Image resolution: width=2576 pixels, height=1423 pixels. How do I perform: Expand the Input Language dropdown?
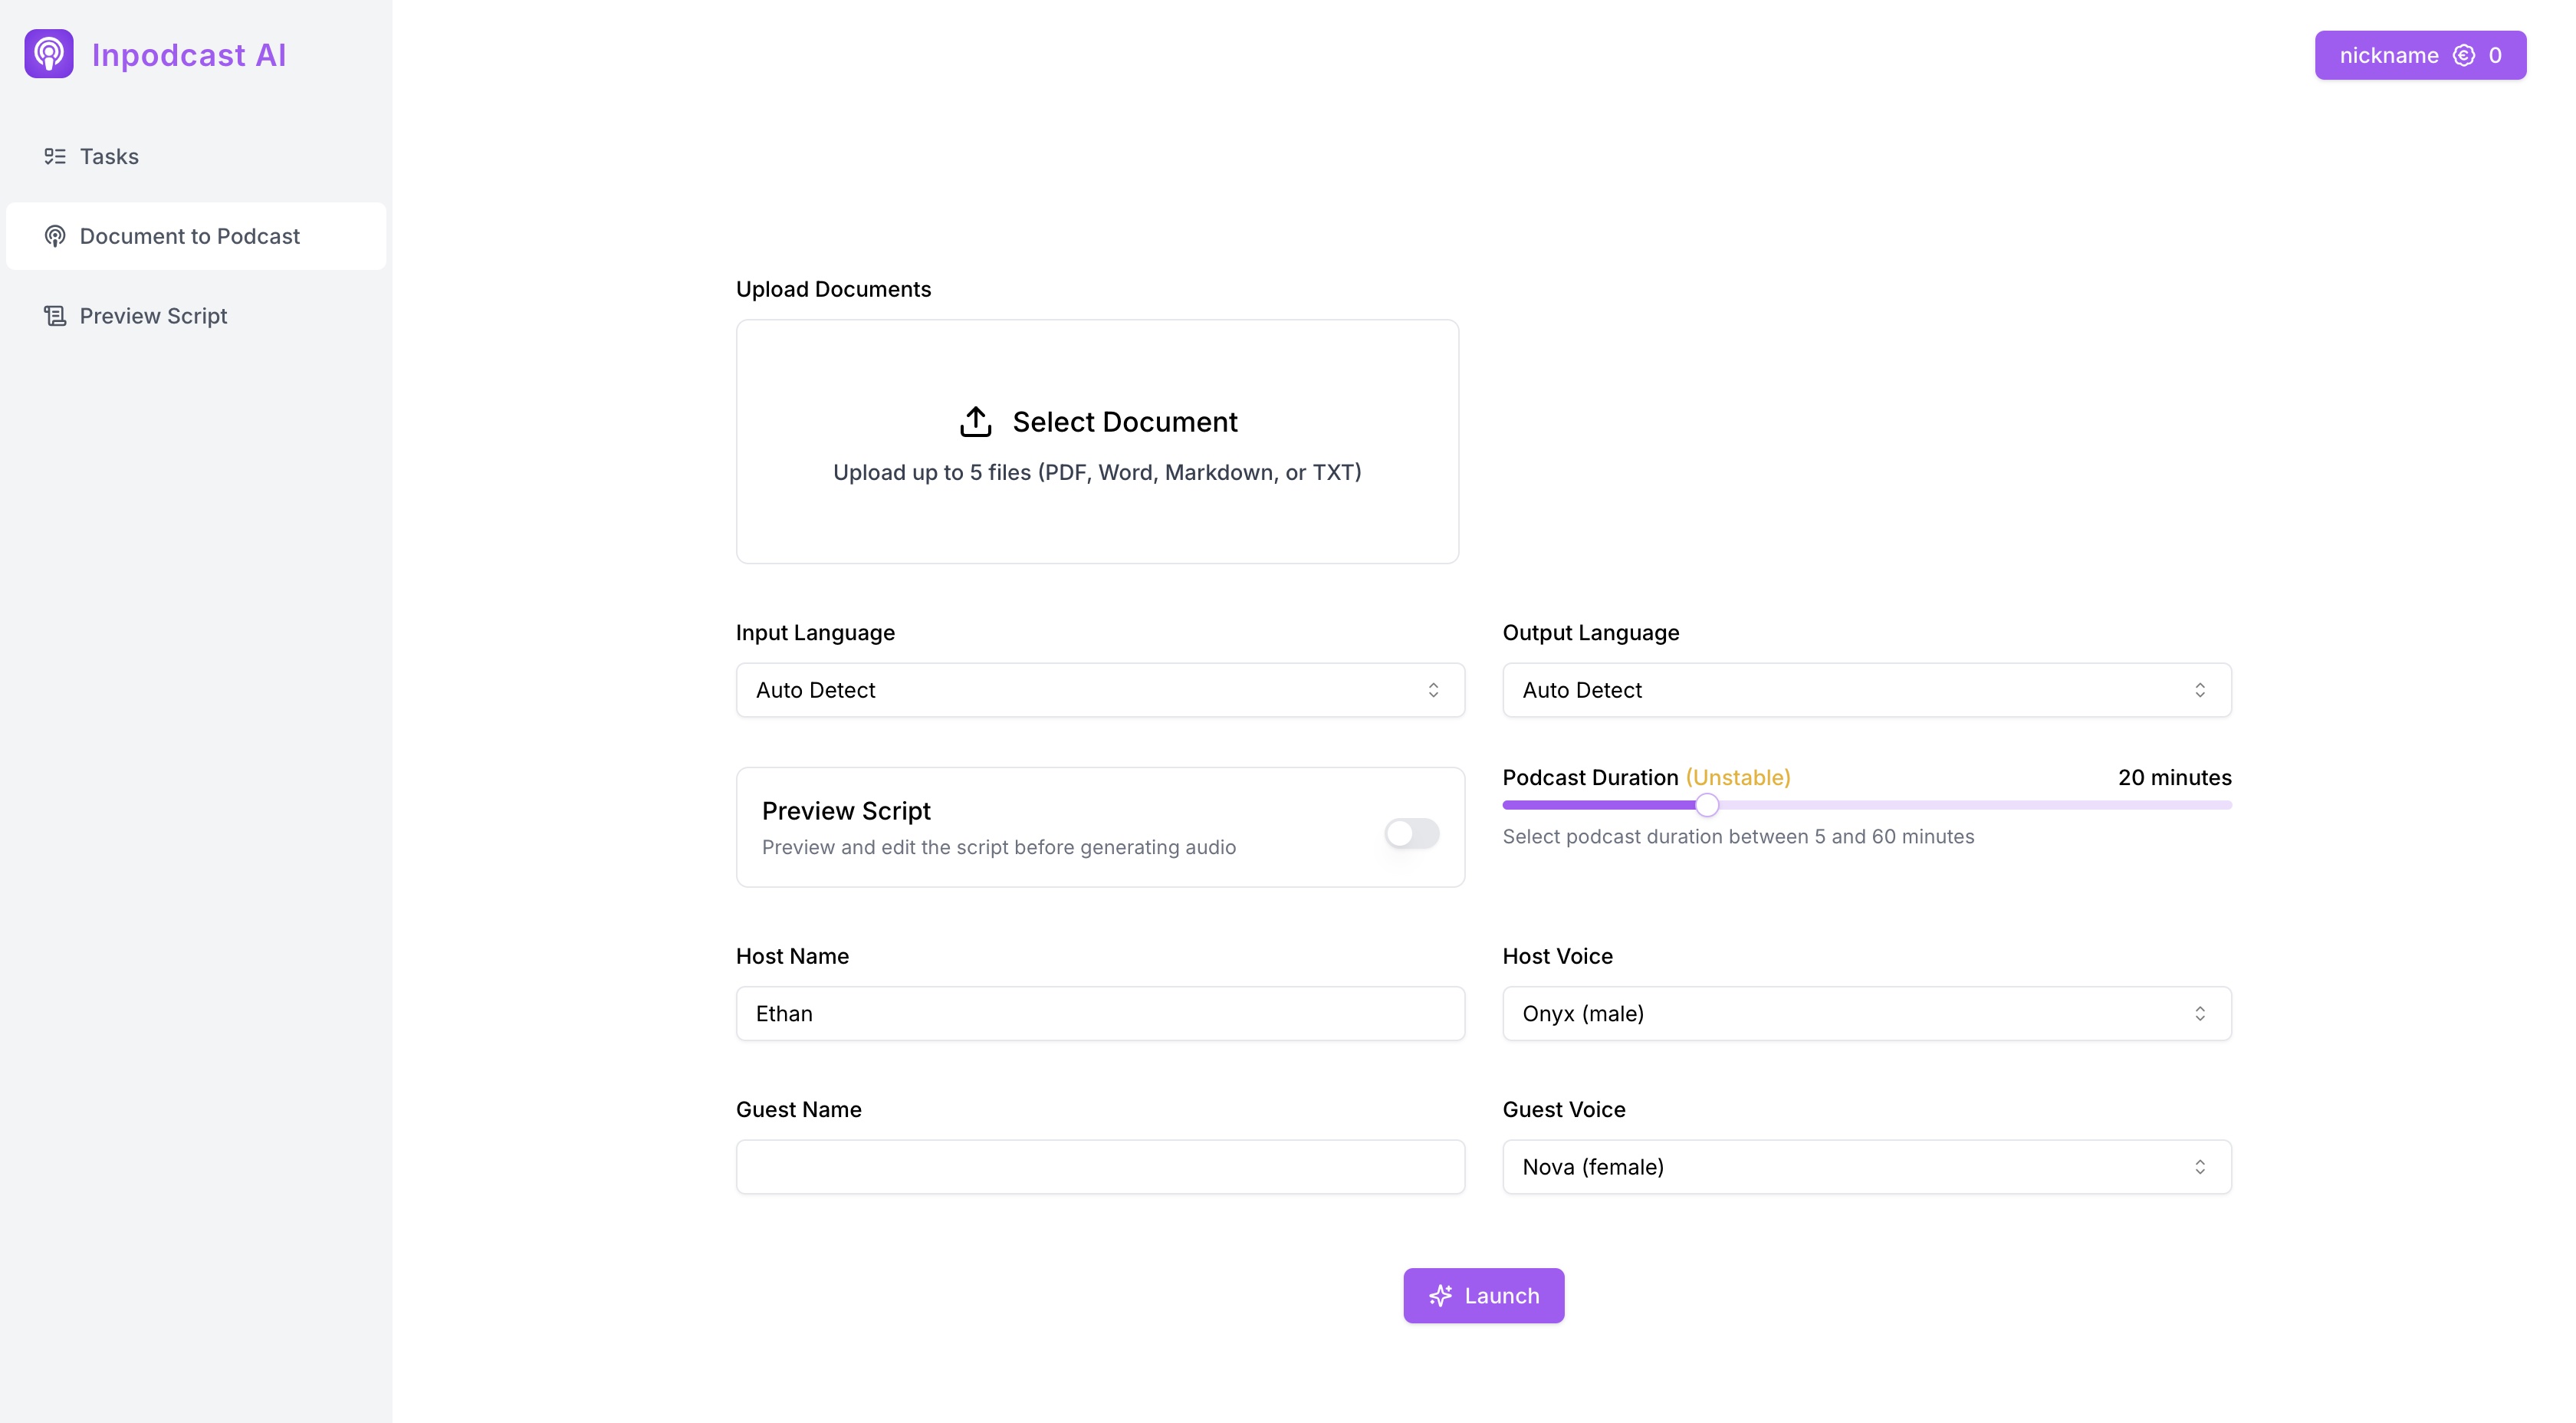(1099, 688)
